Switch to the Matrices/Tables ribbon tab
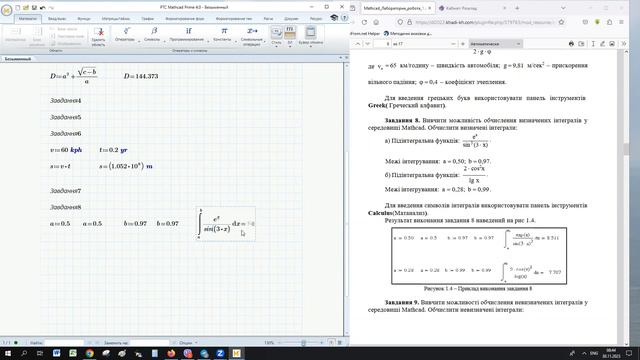This screenshot has height=360, width=640. (x=116, y=19)
